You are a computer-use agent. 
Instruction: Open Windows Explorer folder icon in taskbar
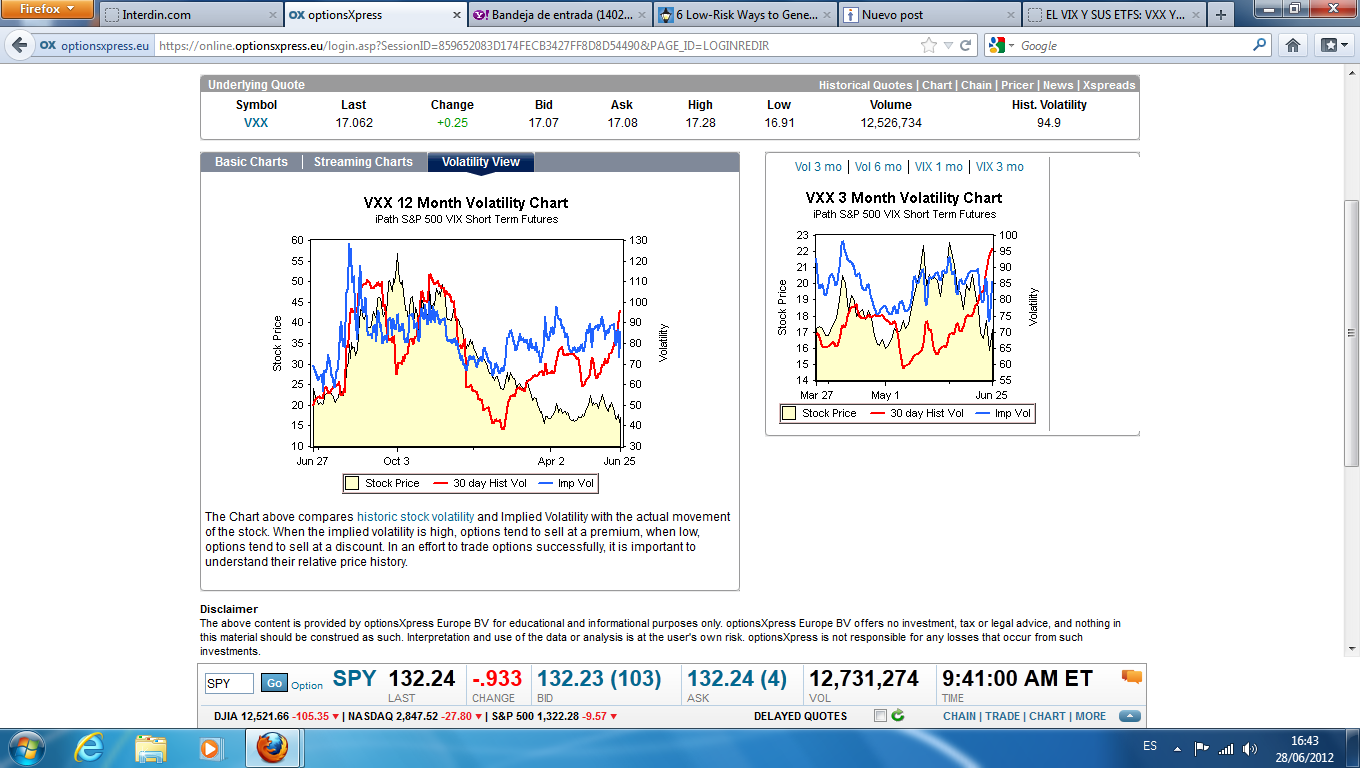(151, 747)
